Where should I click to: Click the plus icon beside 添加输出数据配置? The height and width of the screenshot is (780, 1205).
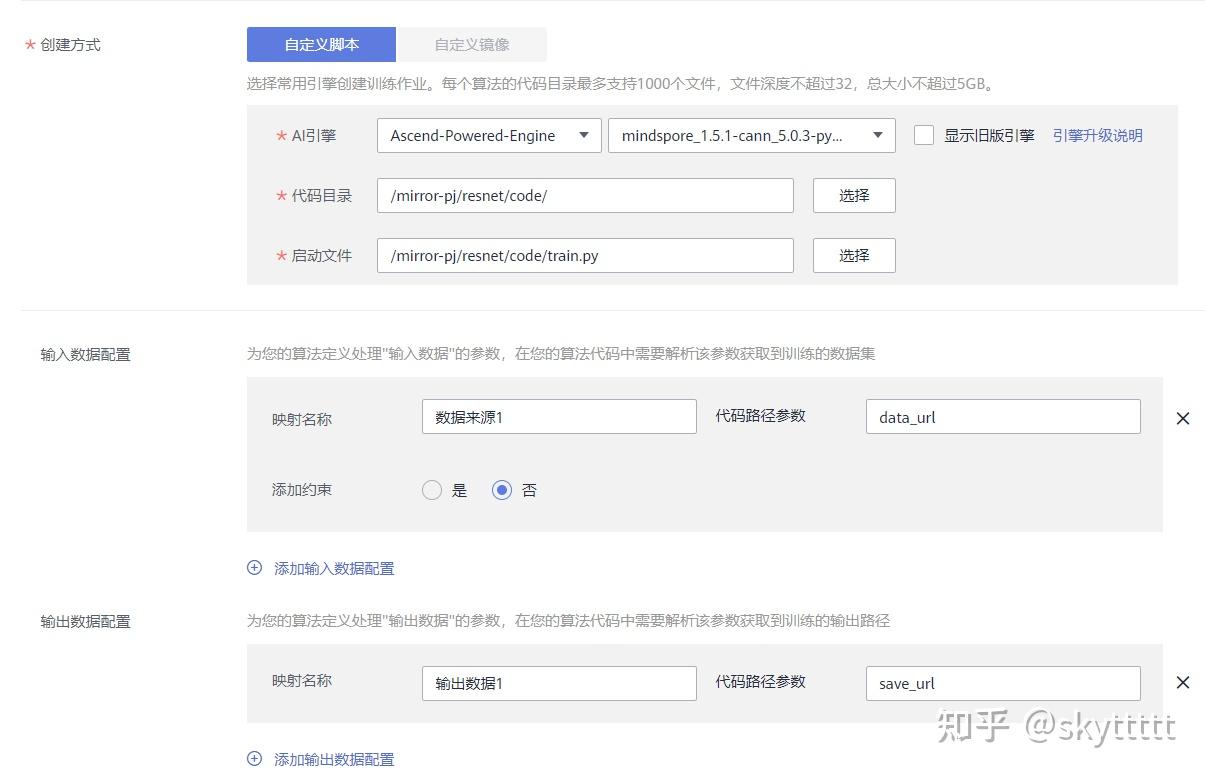click(x=254, y=760)
